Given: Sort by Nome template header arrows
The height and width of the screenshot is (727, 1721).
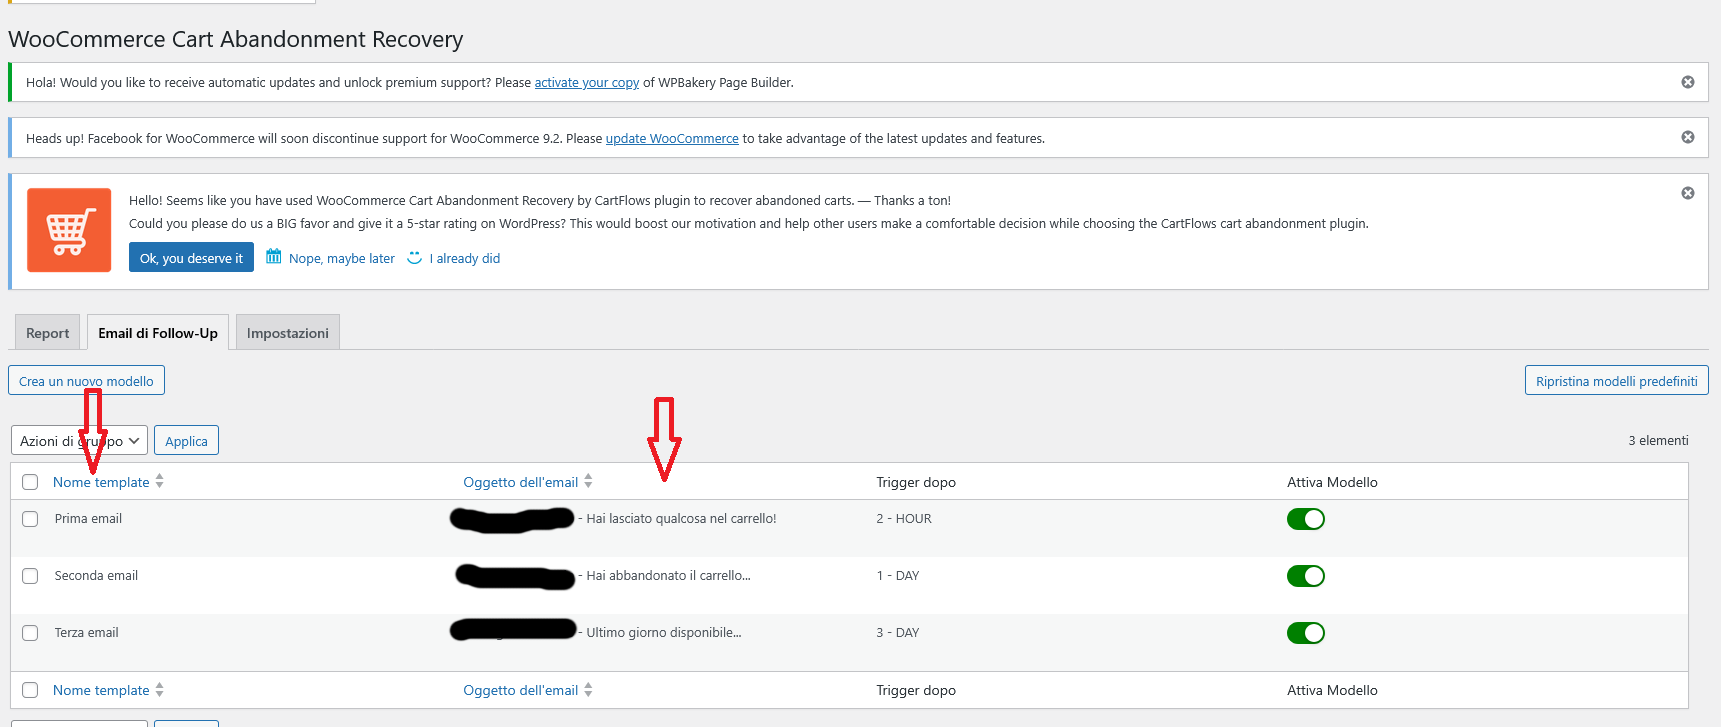Looking at the screenshot, I should pyautogui.click(x=159, y=481).
